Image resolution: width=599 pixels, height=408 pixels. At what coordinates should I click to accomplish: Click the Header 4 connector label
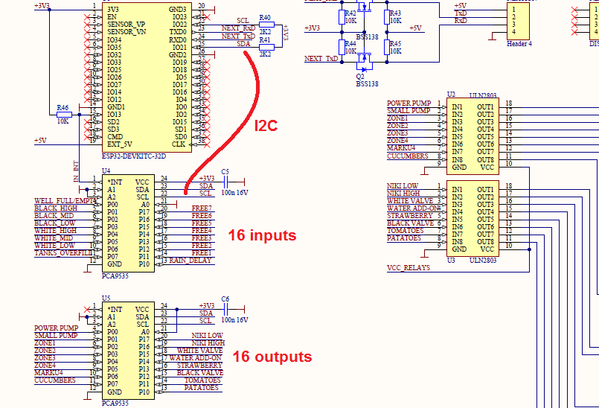point(519,44)
